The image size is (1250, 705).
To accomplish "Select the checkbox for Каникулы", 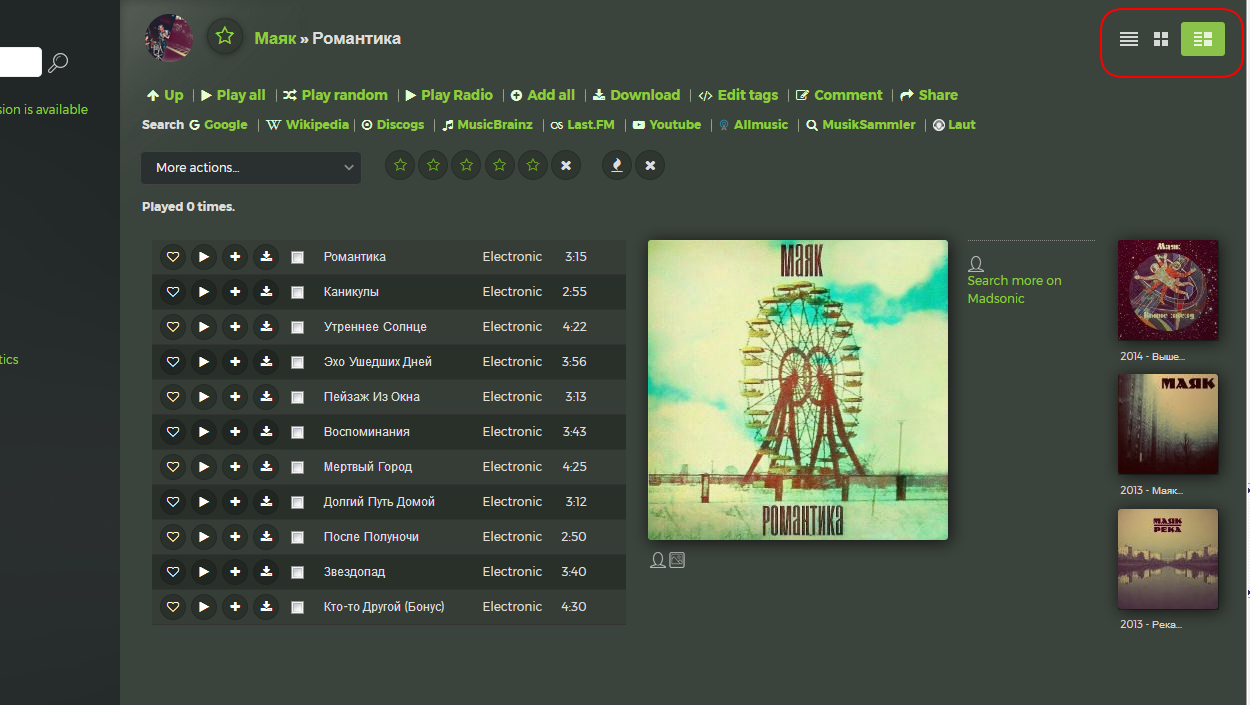I will coord(297,292).
